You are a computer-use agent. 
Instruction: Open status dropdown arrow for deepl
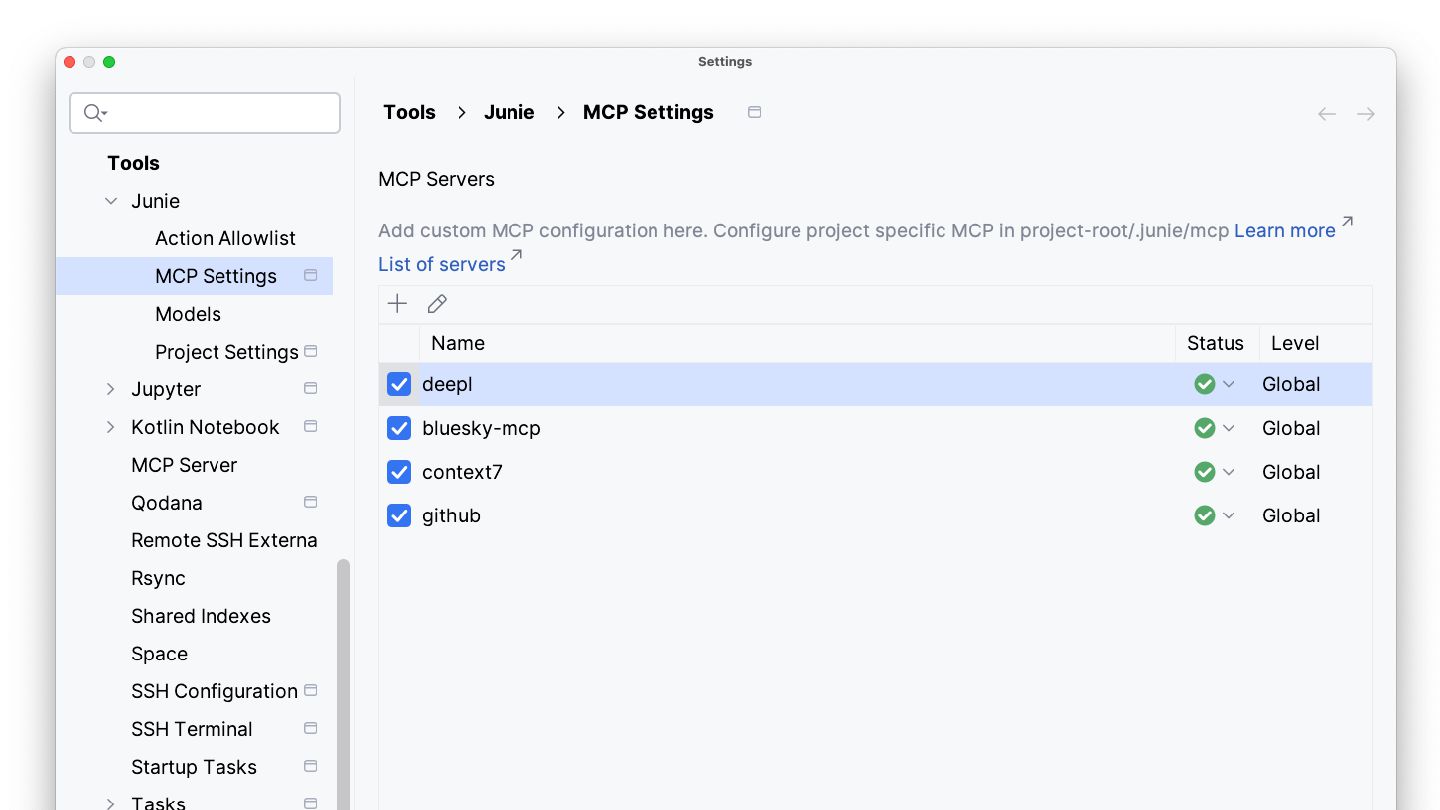[1229, 384]
